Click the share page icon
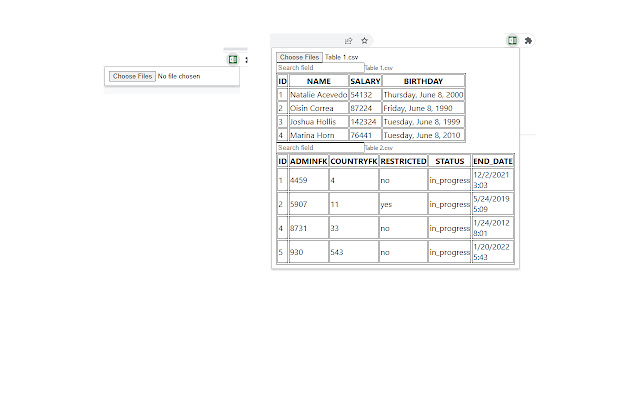 tap(348, 40)
